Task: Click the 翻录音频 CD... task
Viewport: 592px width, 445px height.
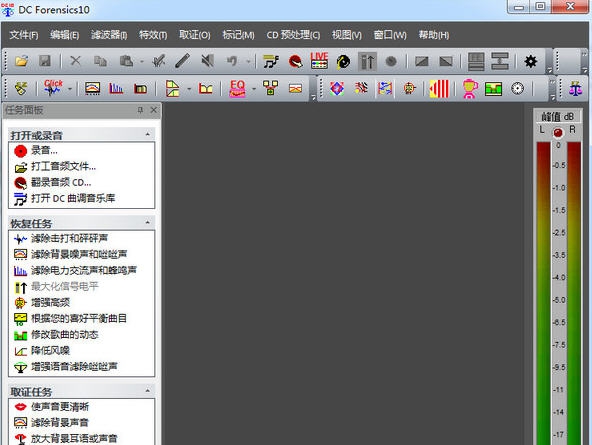Action: click(61, 182)
